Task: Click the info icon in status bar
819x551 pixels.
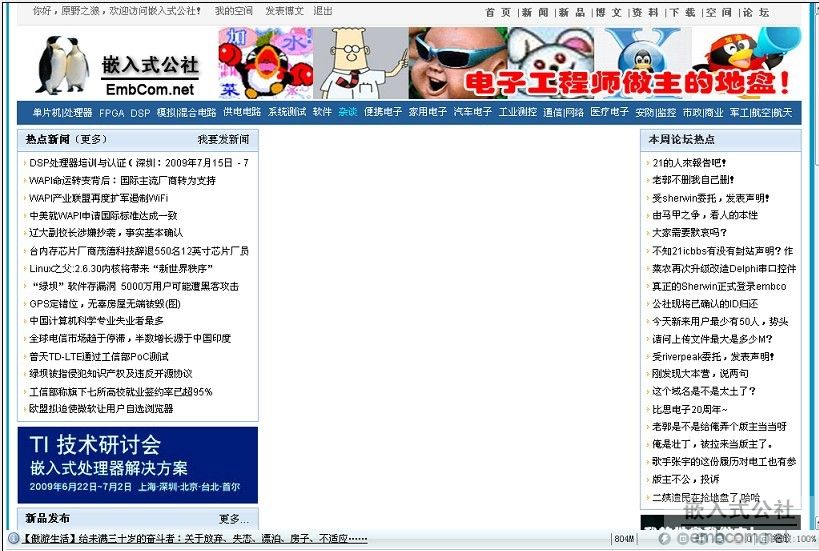Action: pyautogui.click(x=13, y=538)
